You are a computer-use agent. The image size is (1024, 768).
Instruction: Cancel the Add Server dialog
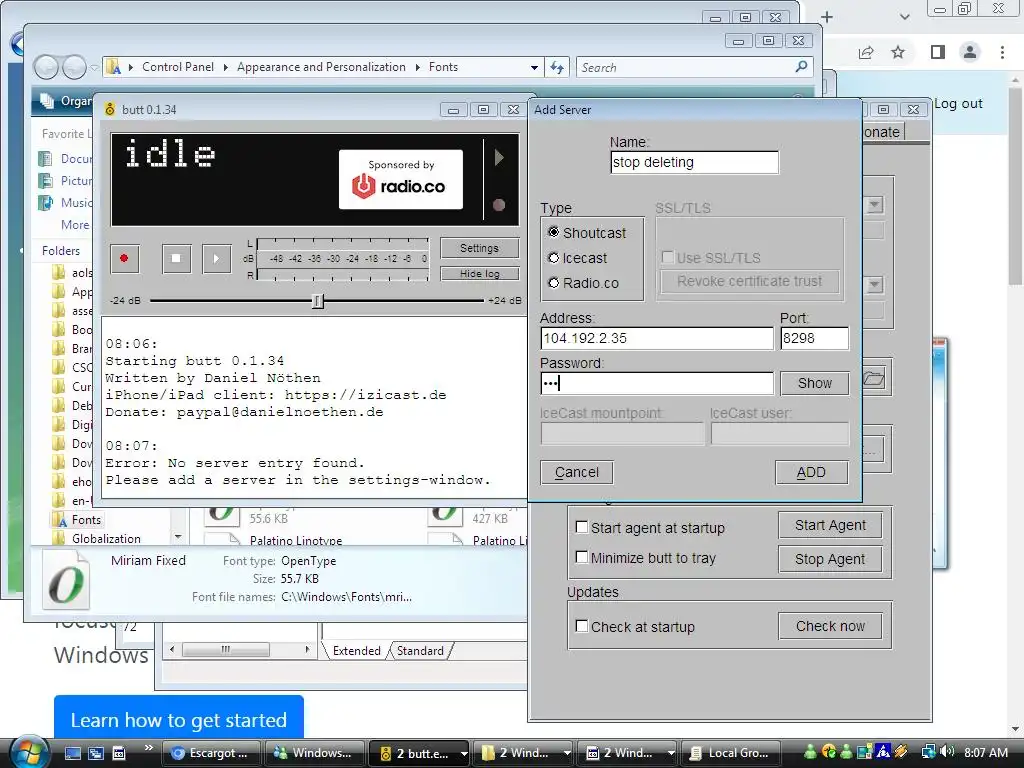577,472
